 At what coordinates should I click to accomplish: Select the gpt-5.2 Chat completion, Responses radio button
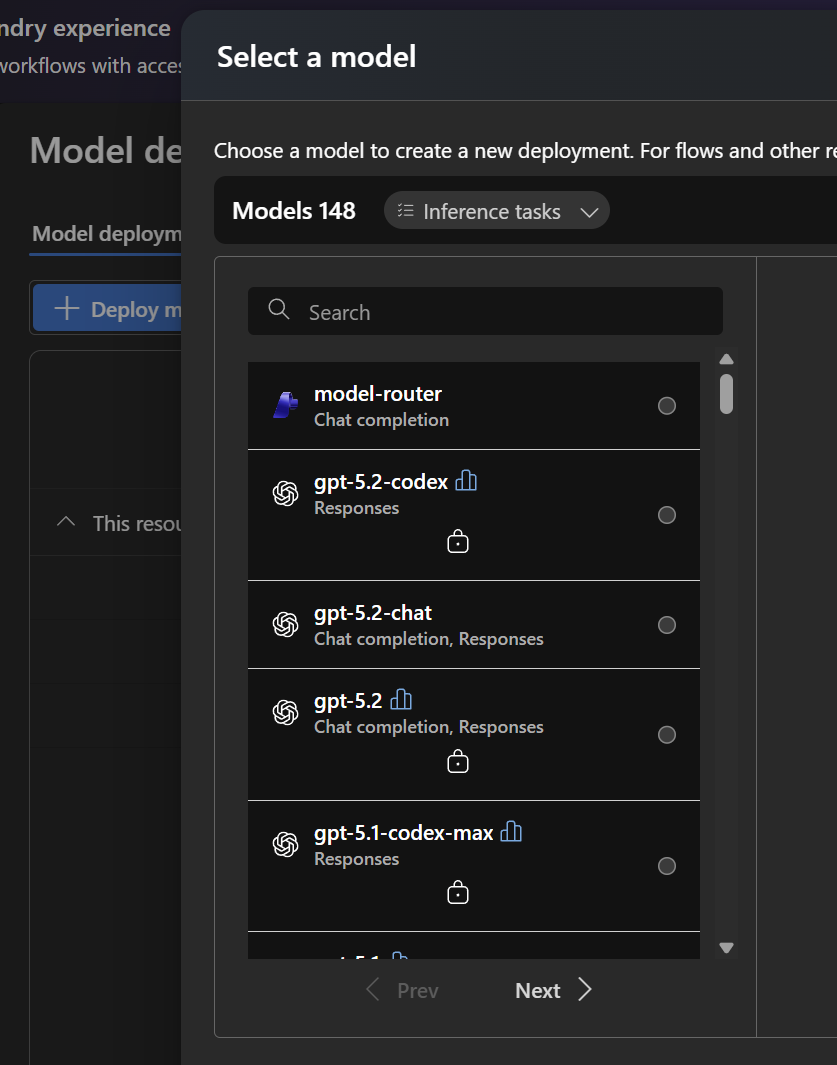pos(667,735)
